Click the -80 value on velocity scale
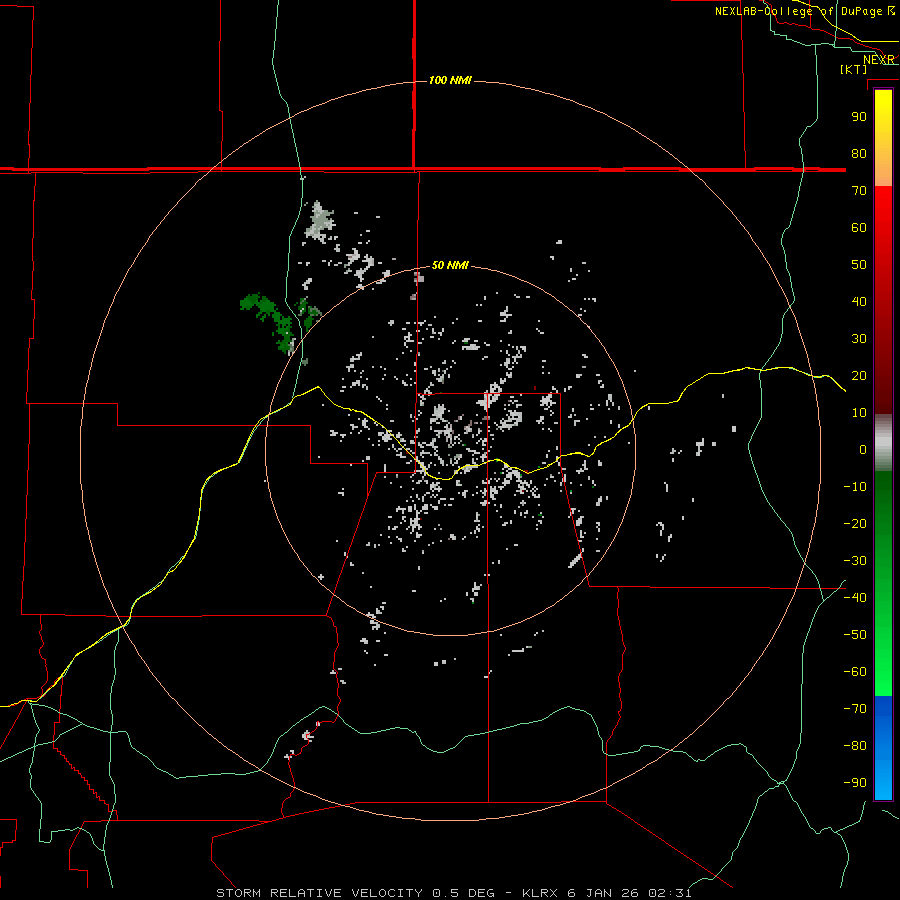Screen dimensions: 900x900 [855, 746]
